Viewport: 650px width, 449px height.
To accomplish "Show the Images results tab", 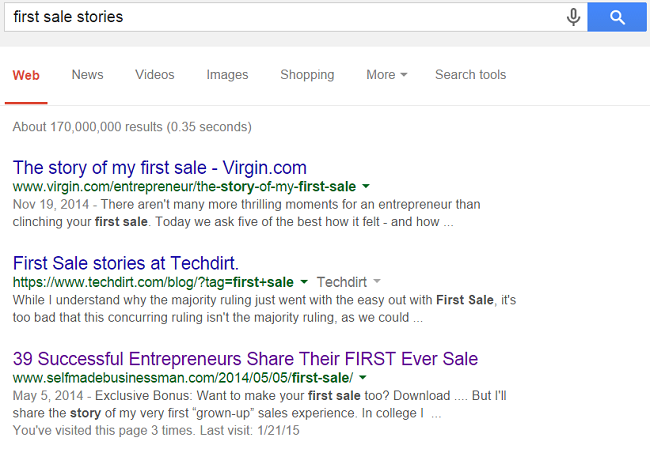I will click(227, 75).
